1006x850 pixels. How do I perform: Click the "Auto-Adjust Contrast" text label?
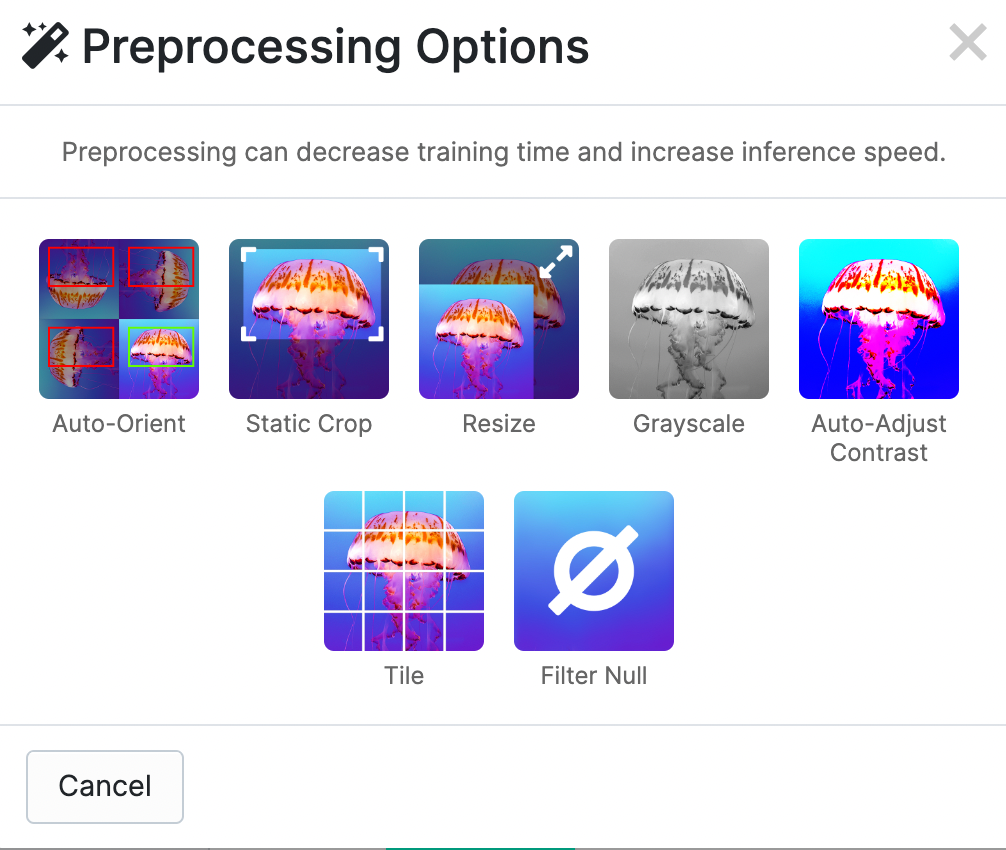(878, 438)
